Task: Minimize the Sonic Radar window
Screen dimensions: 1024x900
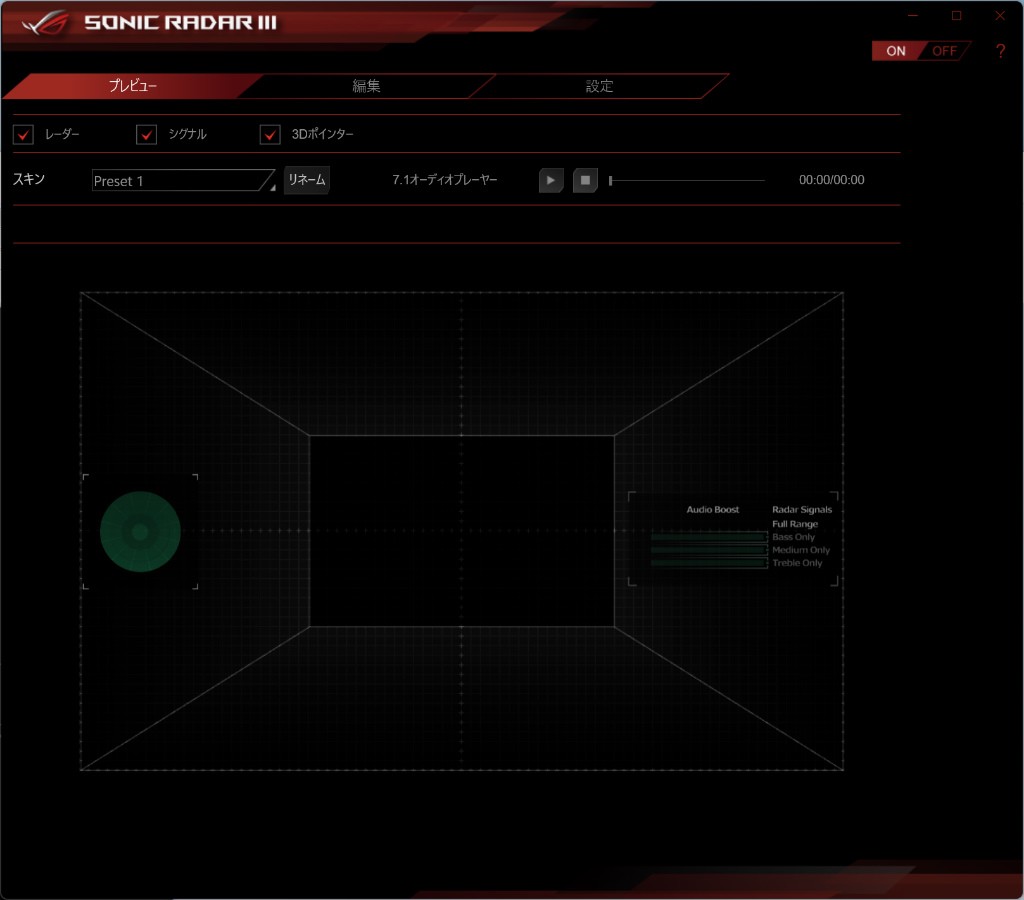Action: [913, 16]
